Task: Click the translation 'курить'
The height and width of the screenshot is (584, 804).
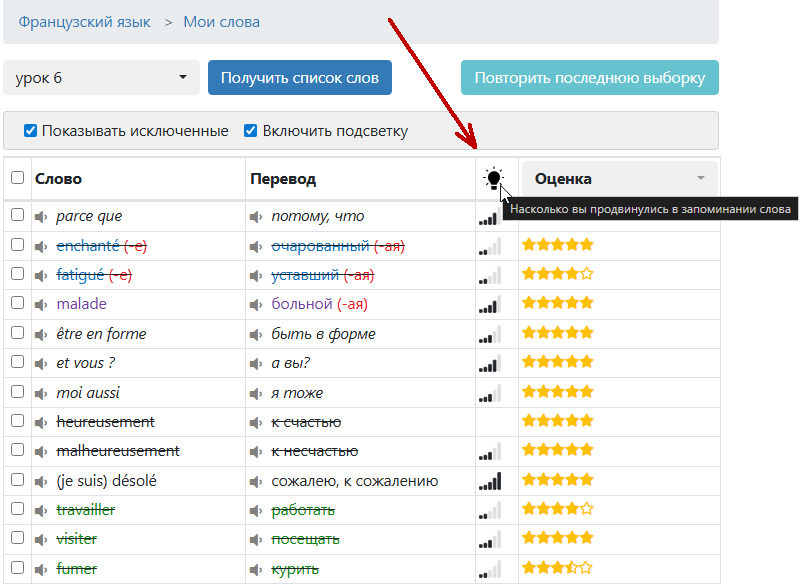Action: tap(295, 569)
